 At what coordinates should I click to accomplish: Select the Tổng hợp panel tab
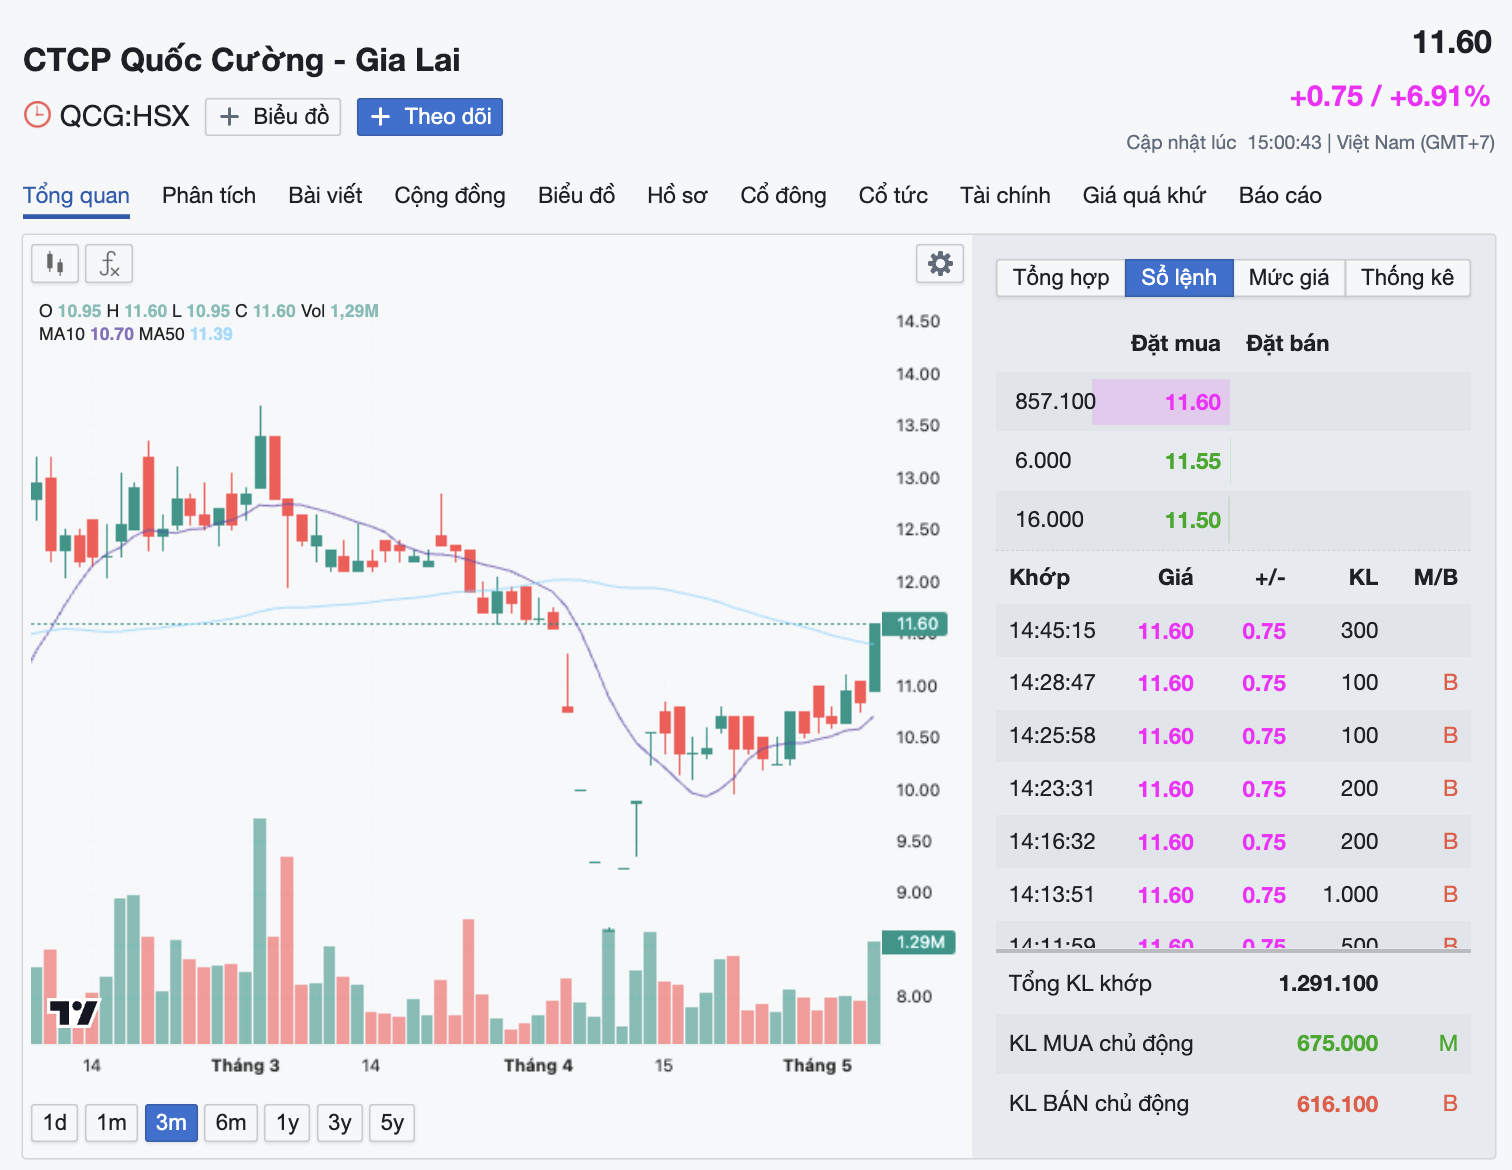(x=1061, y=278)
